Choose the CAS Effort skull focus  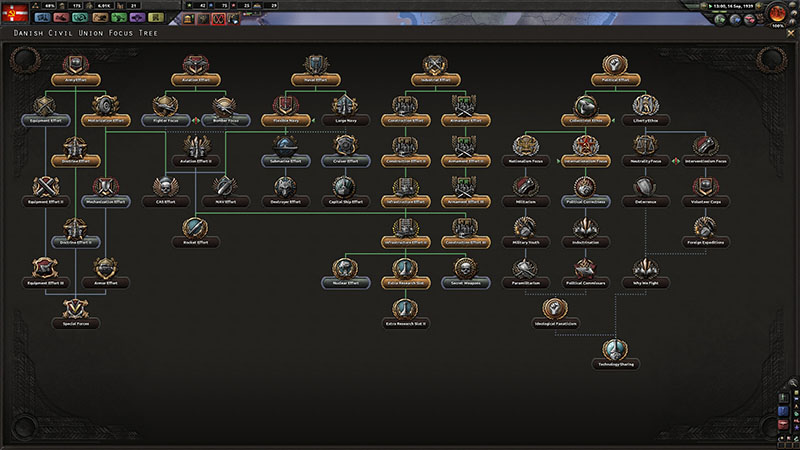166,193
